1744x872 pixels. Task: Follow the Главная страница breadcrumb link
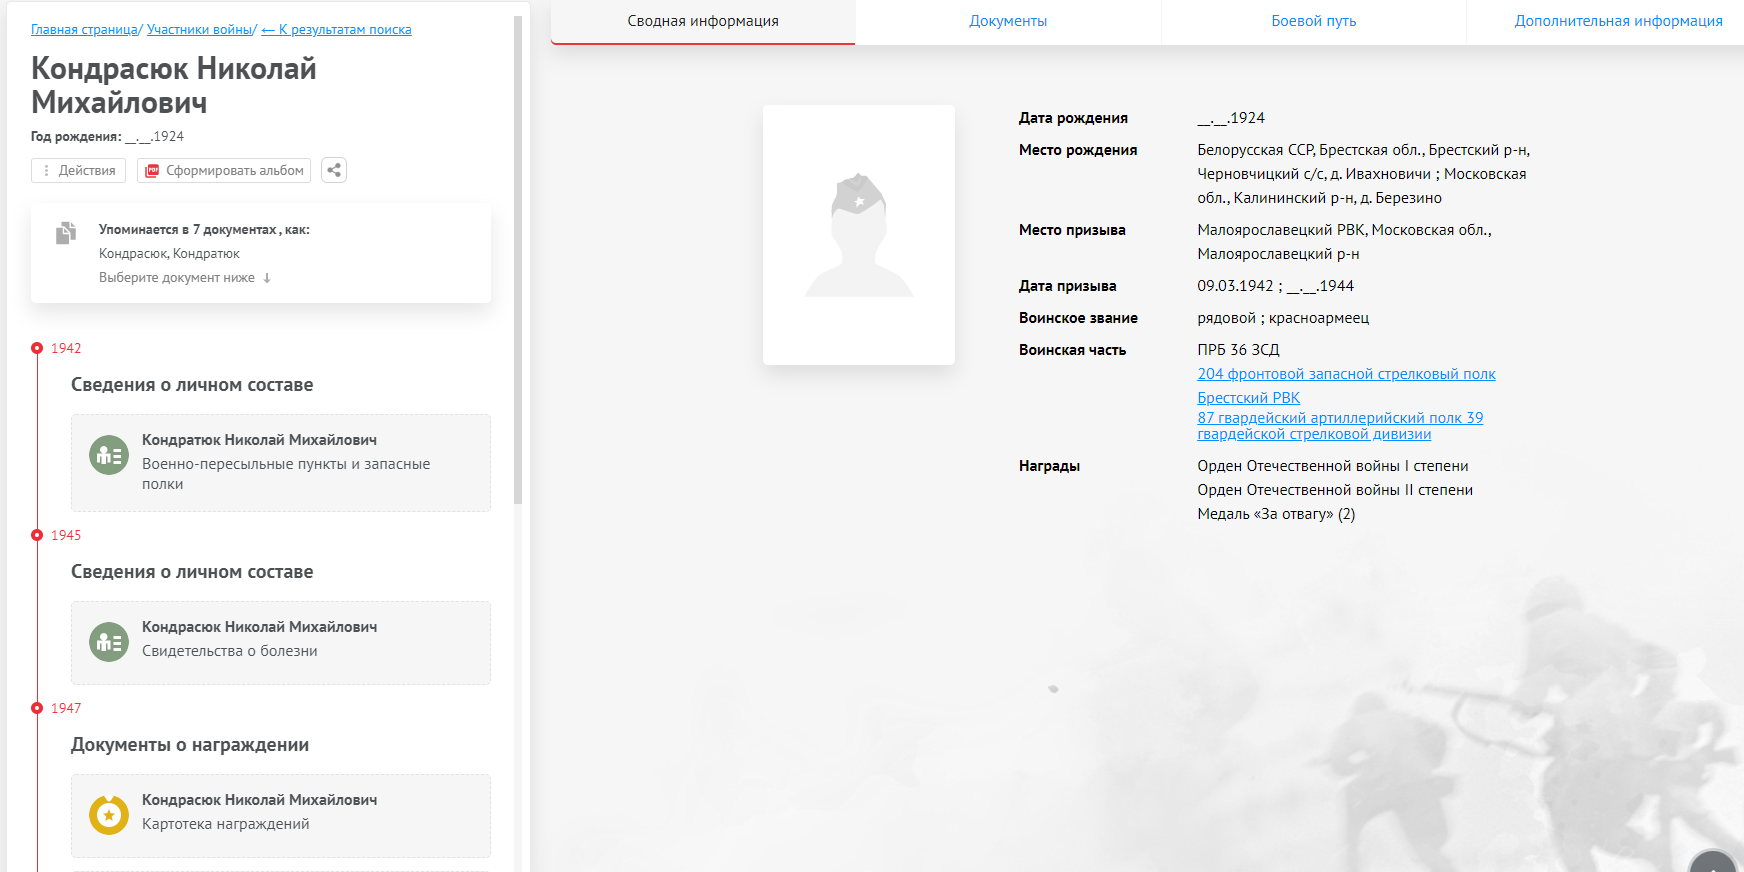[84, 30]
